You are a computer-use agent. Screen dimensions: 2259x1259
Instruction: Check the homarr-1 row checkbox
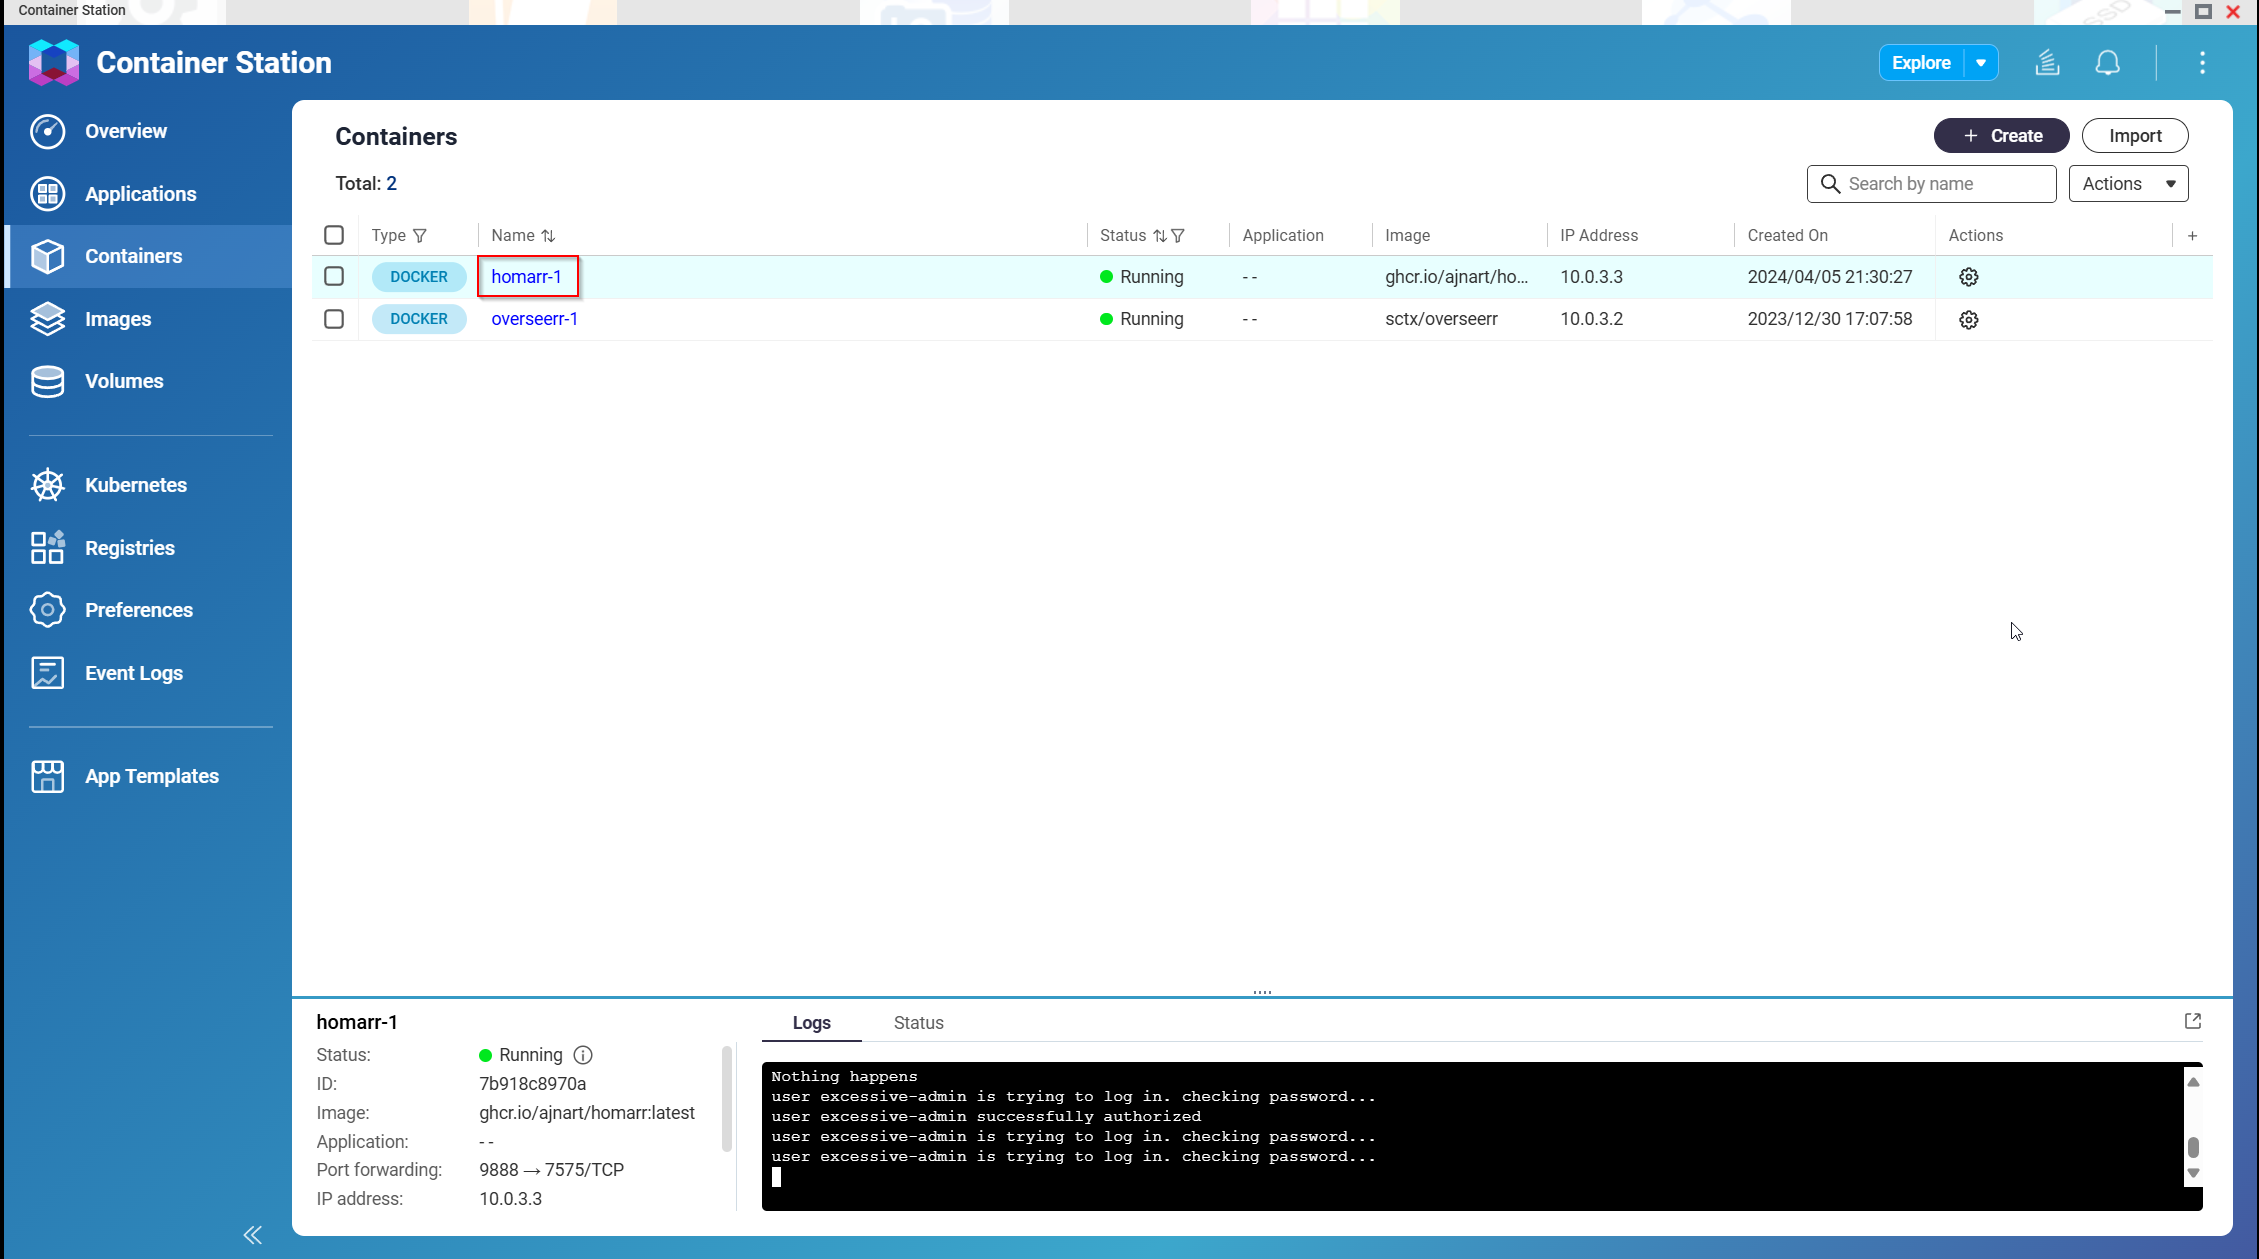point(334,276)
